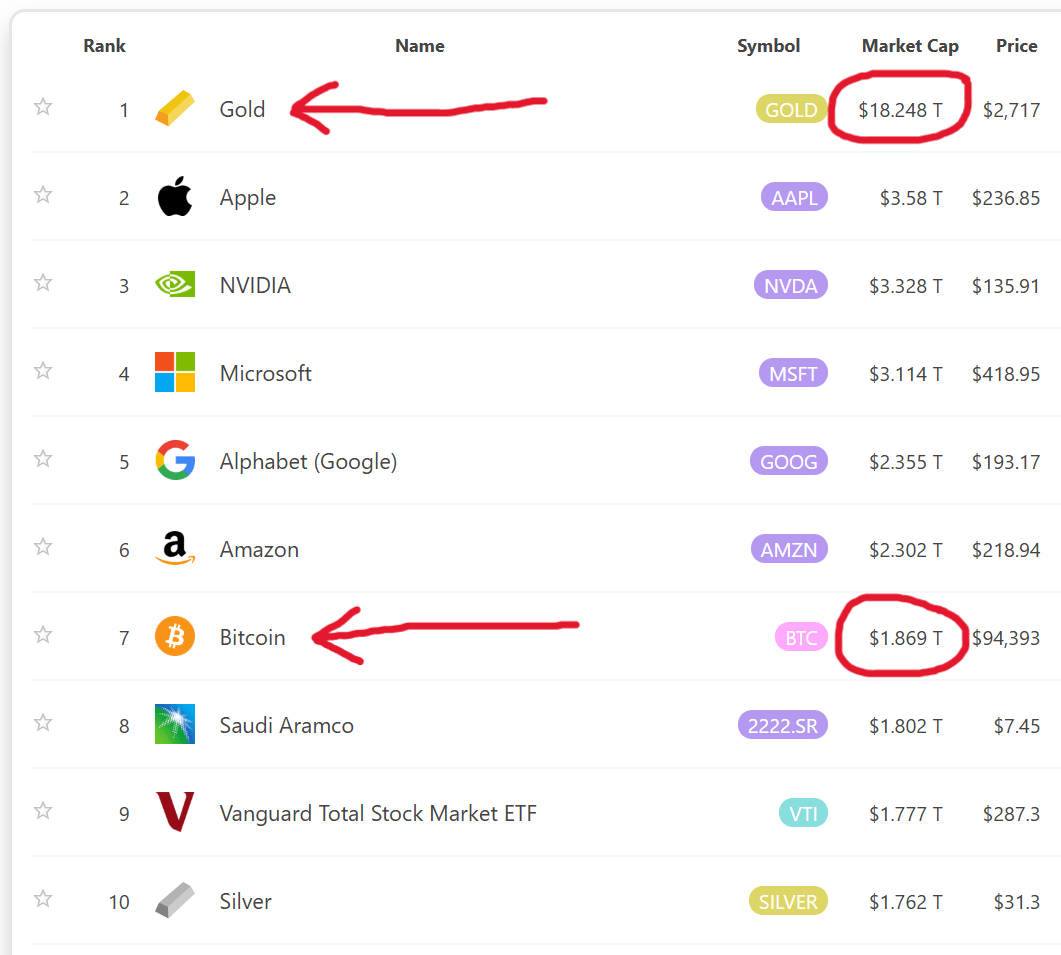This screenshot has width=1061, height=955.
Task: Favorite Bitcoin using its star
Action: pyautogui.click(x=42, y=634)
